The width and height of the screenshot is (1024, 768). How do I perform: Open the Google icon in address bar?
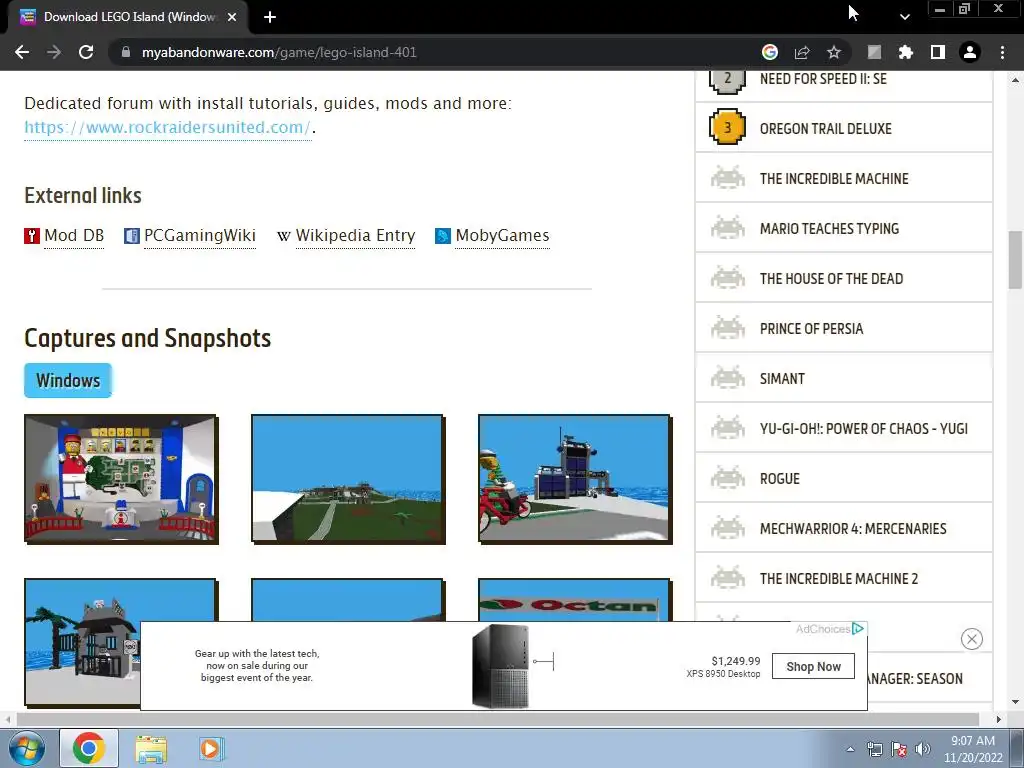770,52
